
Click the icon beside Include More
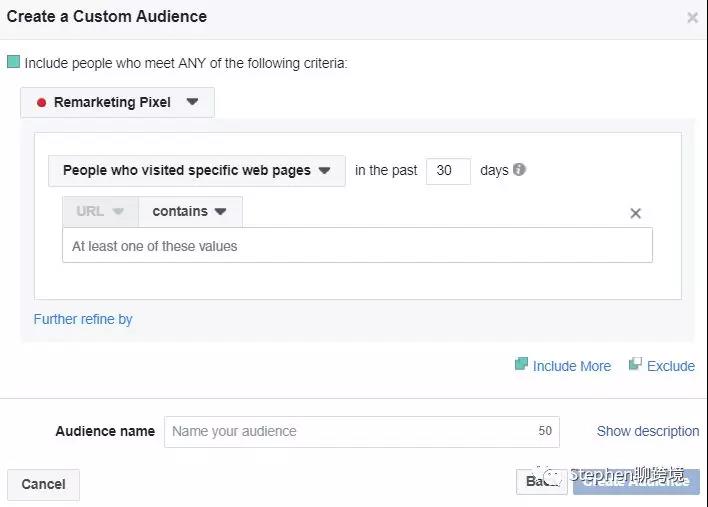pos(521,365)
